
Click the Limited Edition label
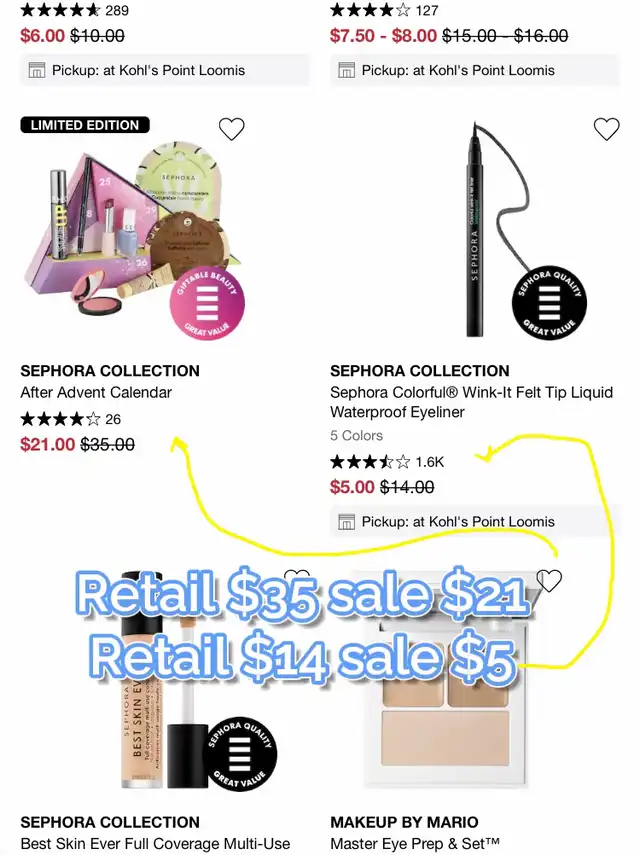click(85, 125)
